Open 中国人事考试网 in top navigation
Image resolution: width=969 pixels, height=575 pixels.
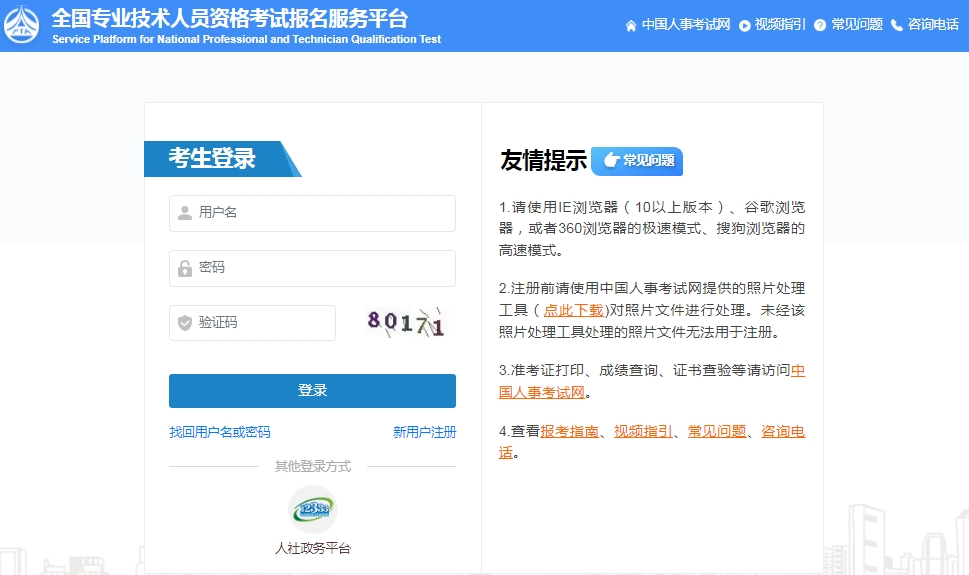[x=686, y=25]
